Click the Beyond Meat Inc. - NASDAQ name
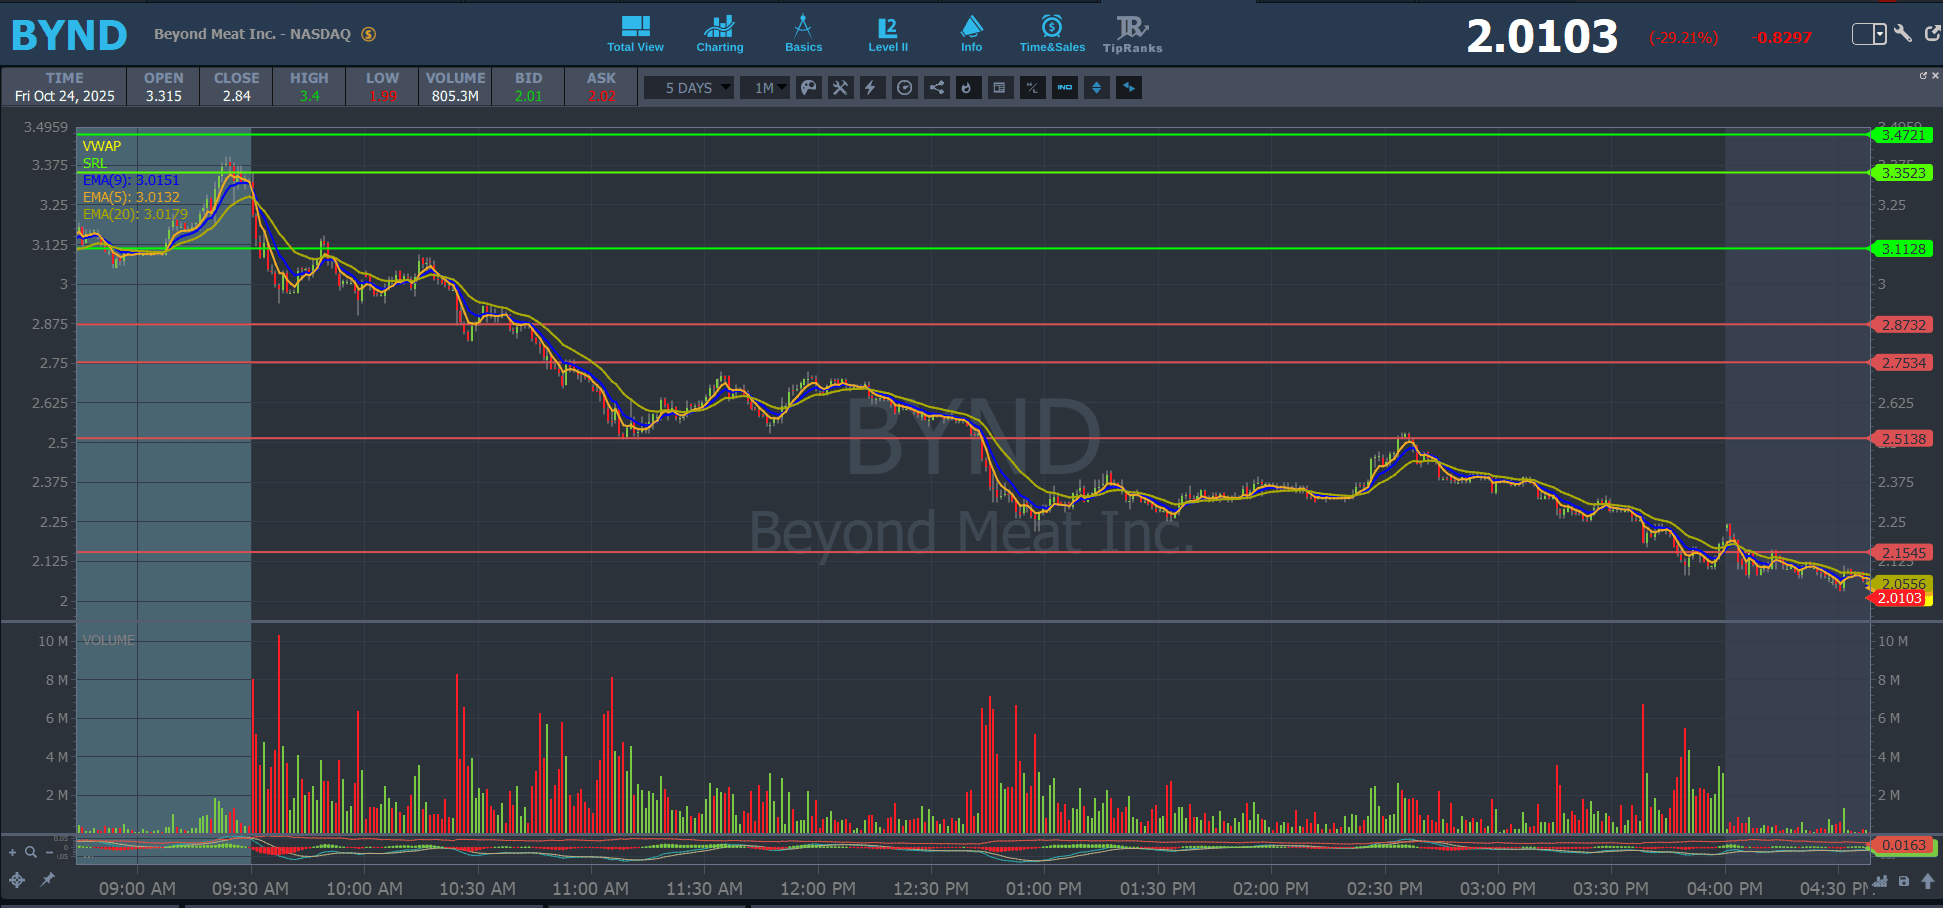Image resolution: width=1943 pixels, height=908 pixels. [252, 34]
